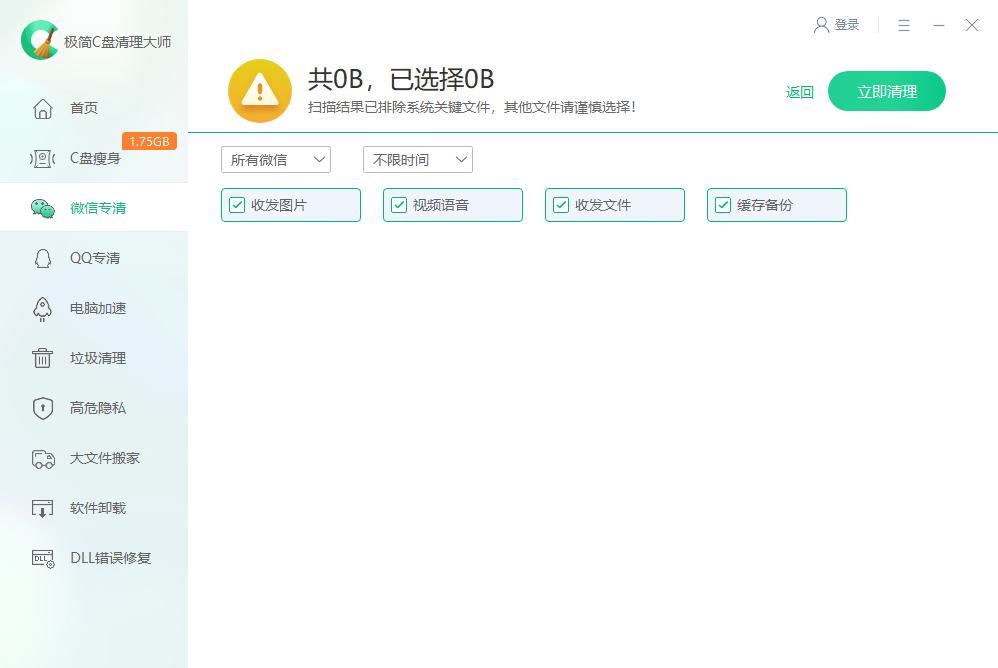Expand the 不限时间 time filter dropdown

pos(417,159)
